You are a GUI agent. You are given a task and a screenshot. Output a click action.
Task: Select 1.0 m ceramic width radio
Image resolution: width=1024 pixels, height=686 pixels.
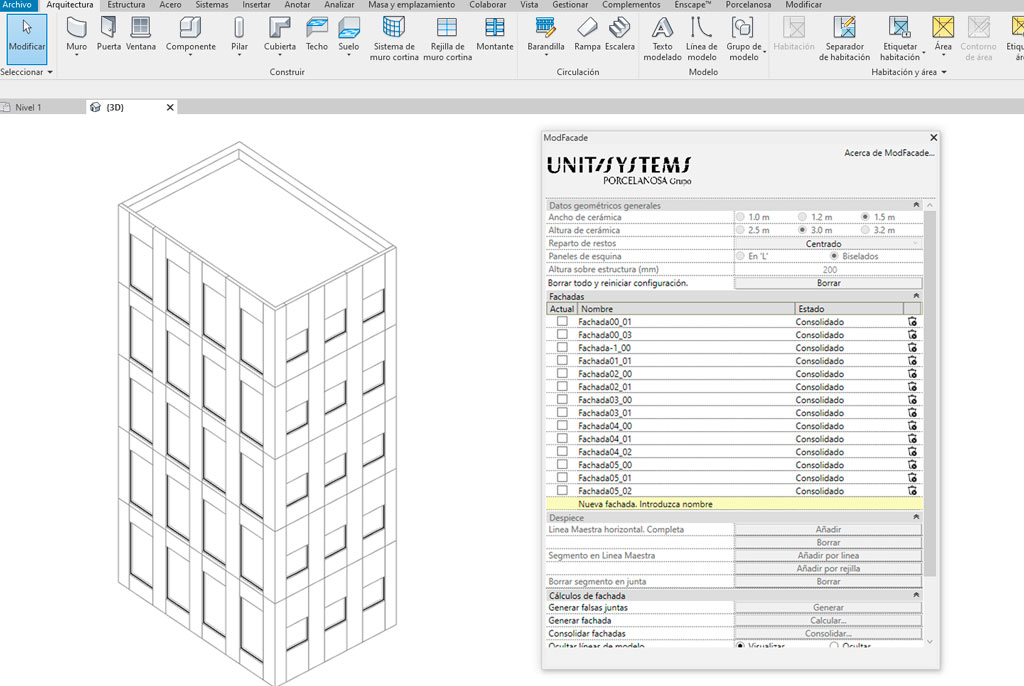coord(740,217)
